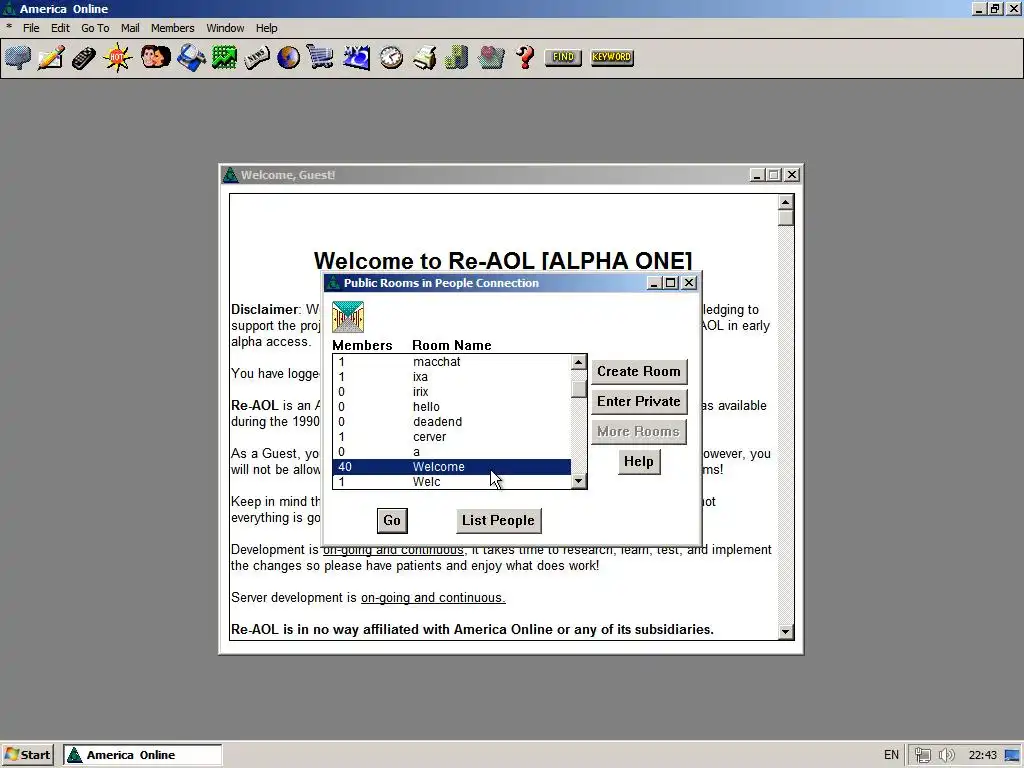Open the Edit menu

(60, 28)
